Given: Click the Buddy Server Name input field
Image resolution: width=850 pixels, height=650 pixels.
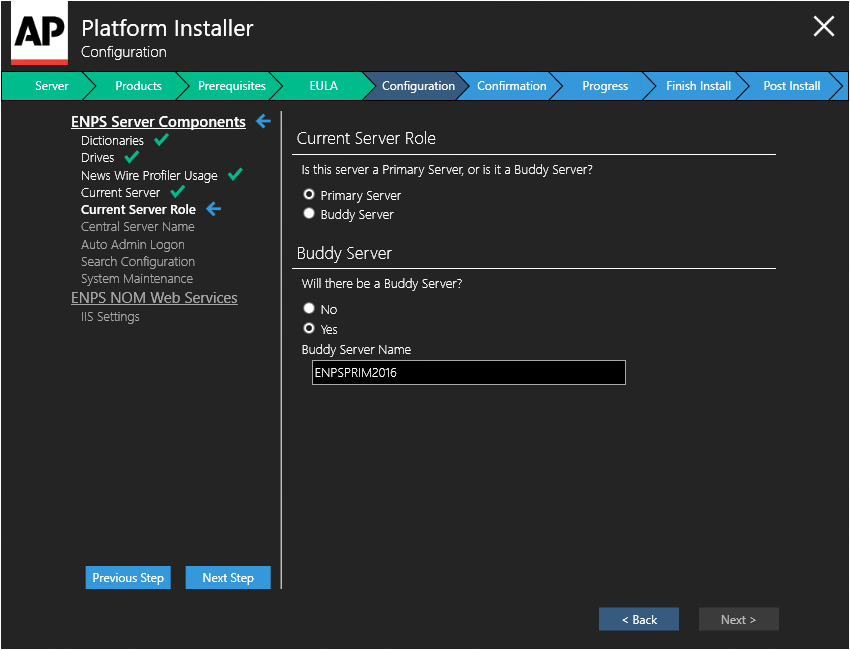Looking at the screenshot, I should 469,372.
